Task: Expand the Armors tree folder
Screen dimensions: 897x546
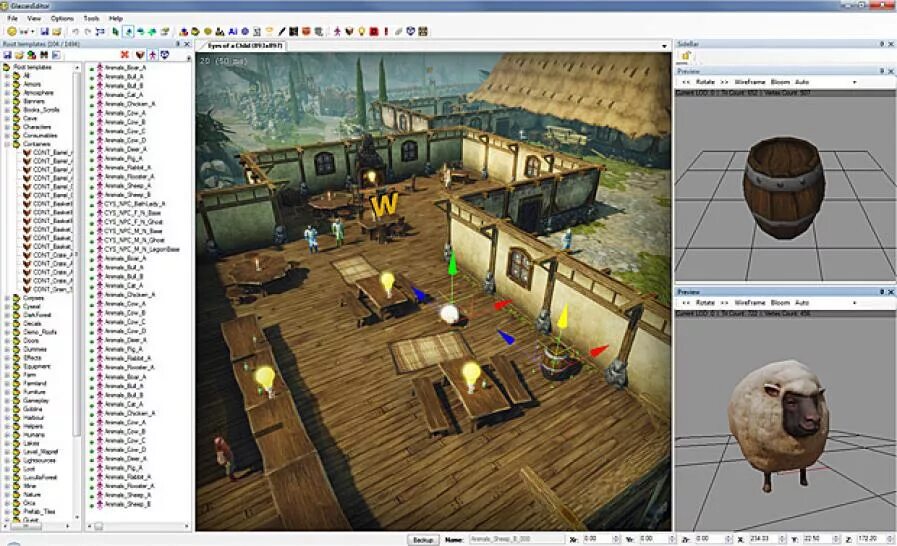Action: (x=7, y=84)
